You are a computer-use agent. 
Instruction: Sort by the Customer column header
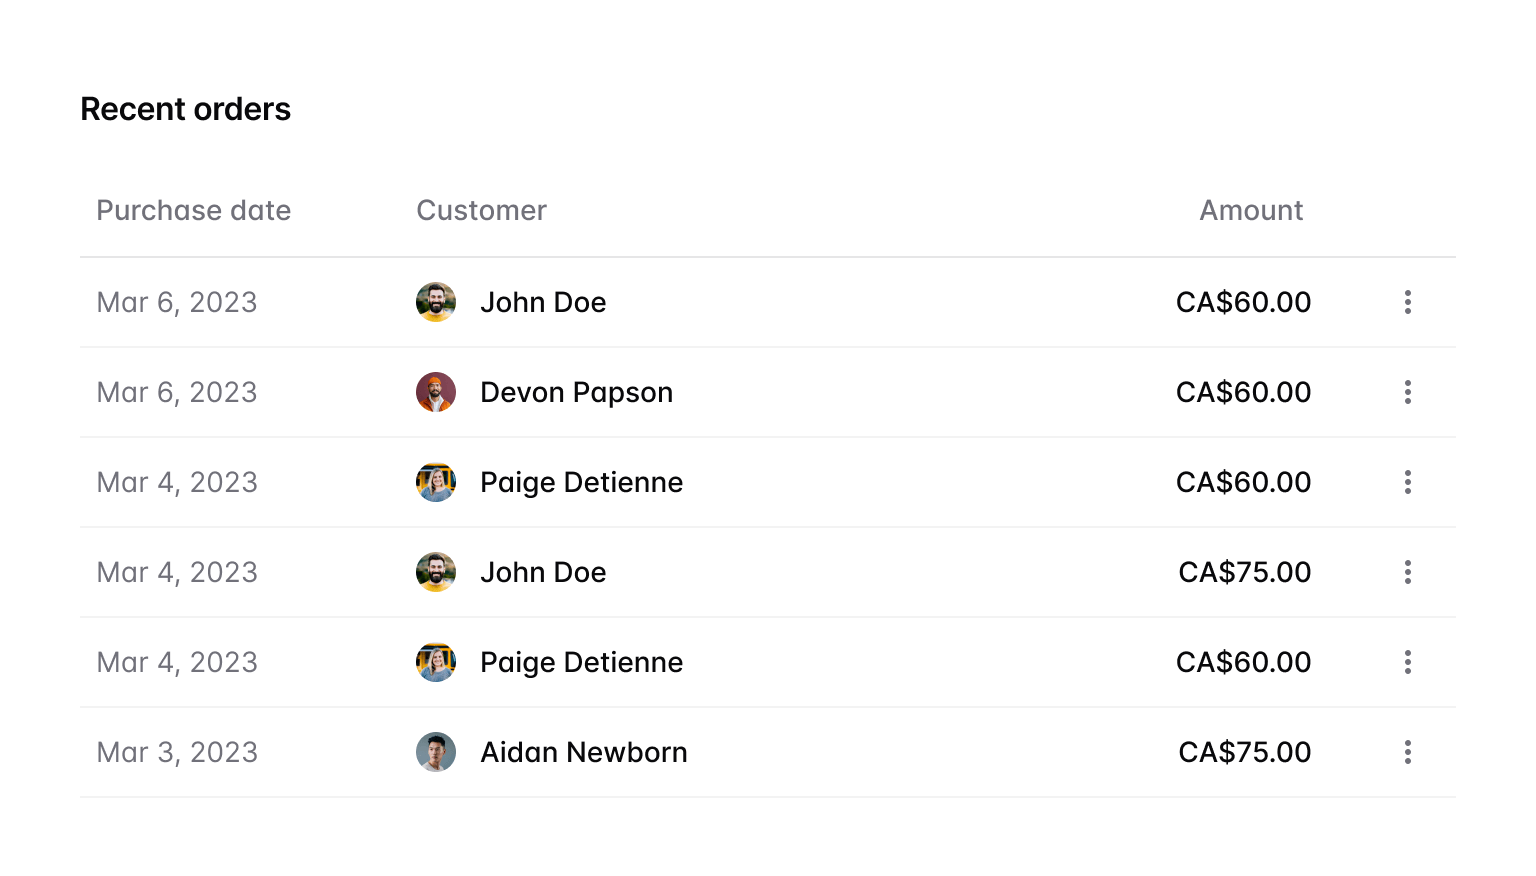481,210
